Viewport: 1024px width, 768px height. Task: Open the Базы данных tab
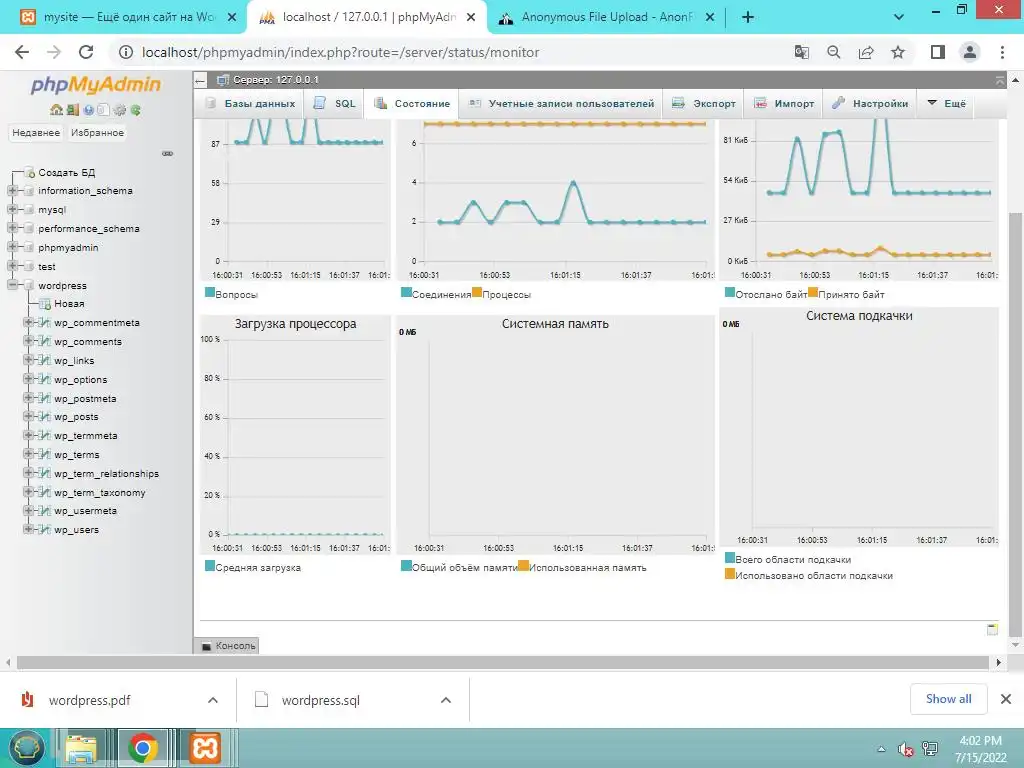coord(250,104)
